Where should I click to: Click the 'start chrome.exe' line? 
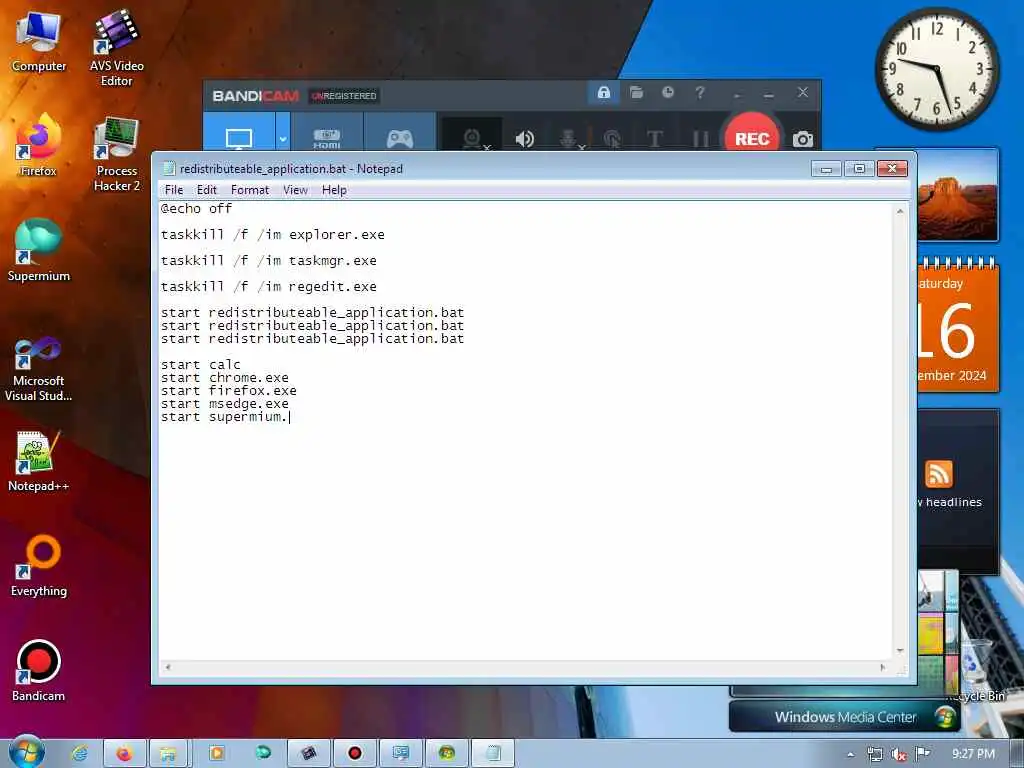tap(225, 377)
